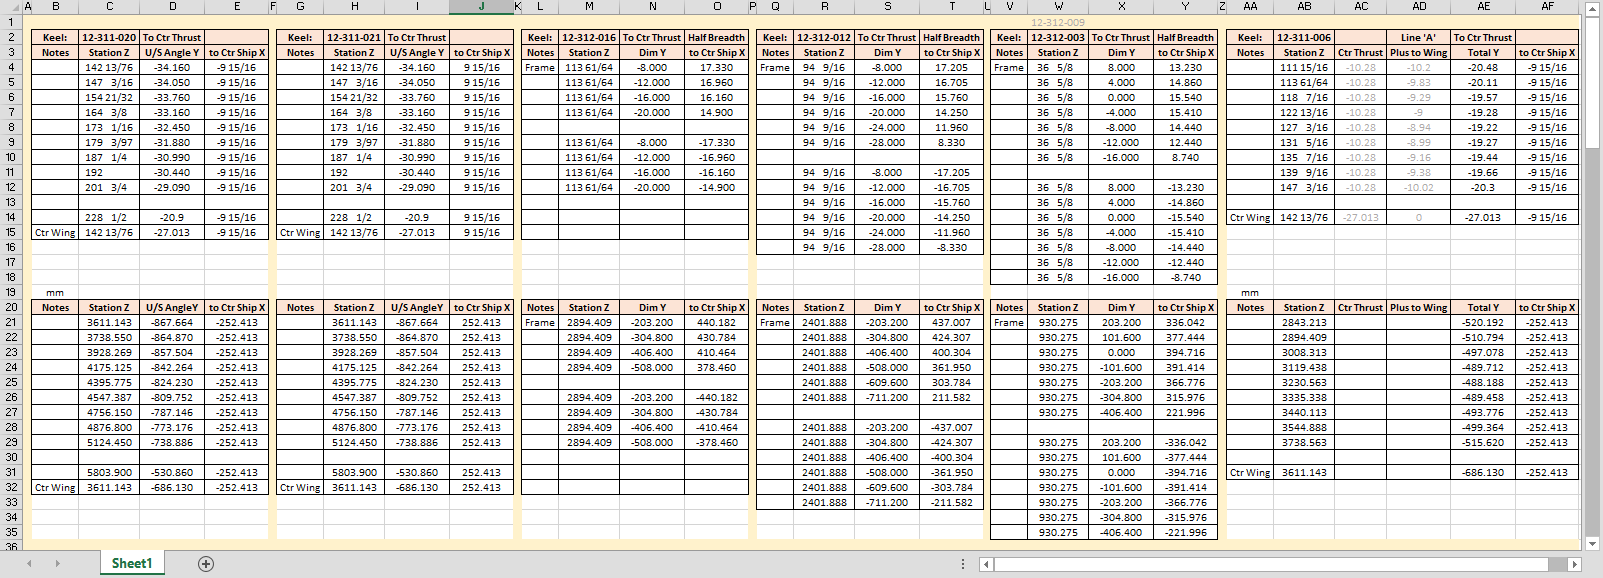Select column header M
The width and height of the screenshot is (1603, 578).
[589, 7]
